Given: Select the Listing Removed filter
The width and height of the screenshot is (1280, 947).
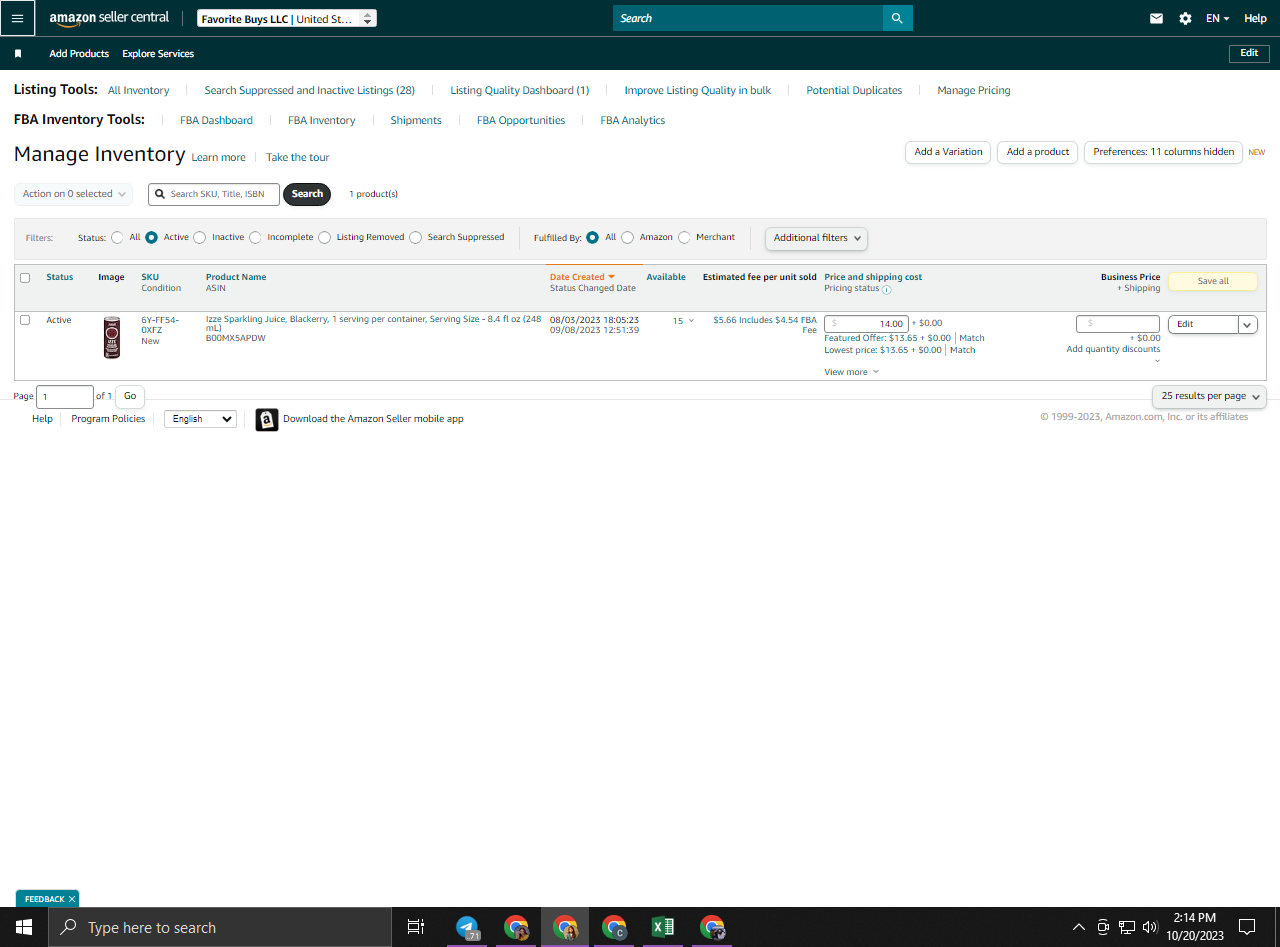Looking at the screenshot, I should click(x=325, y=238).
